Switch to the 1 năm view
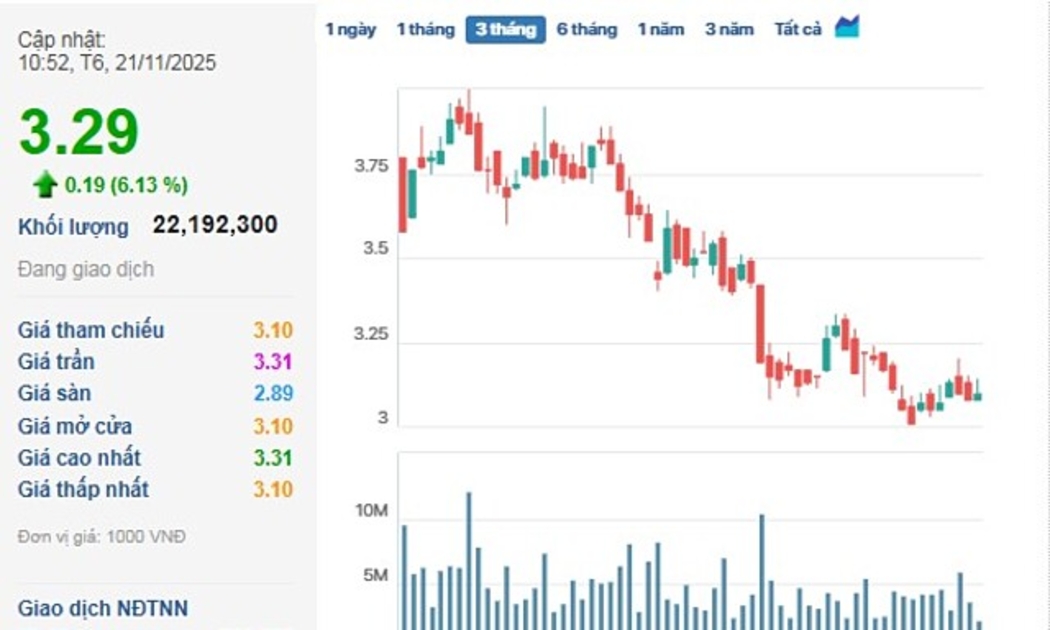The image size is (1050, 630). point(661,29)
